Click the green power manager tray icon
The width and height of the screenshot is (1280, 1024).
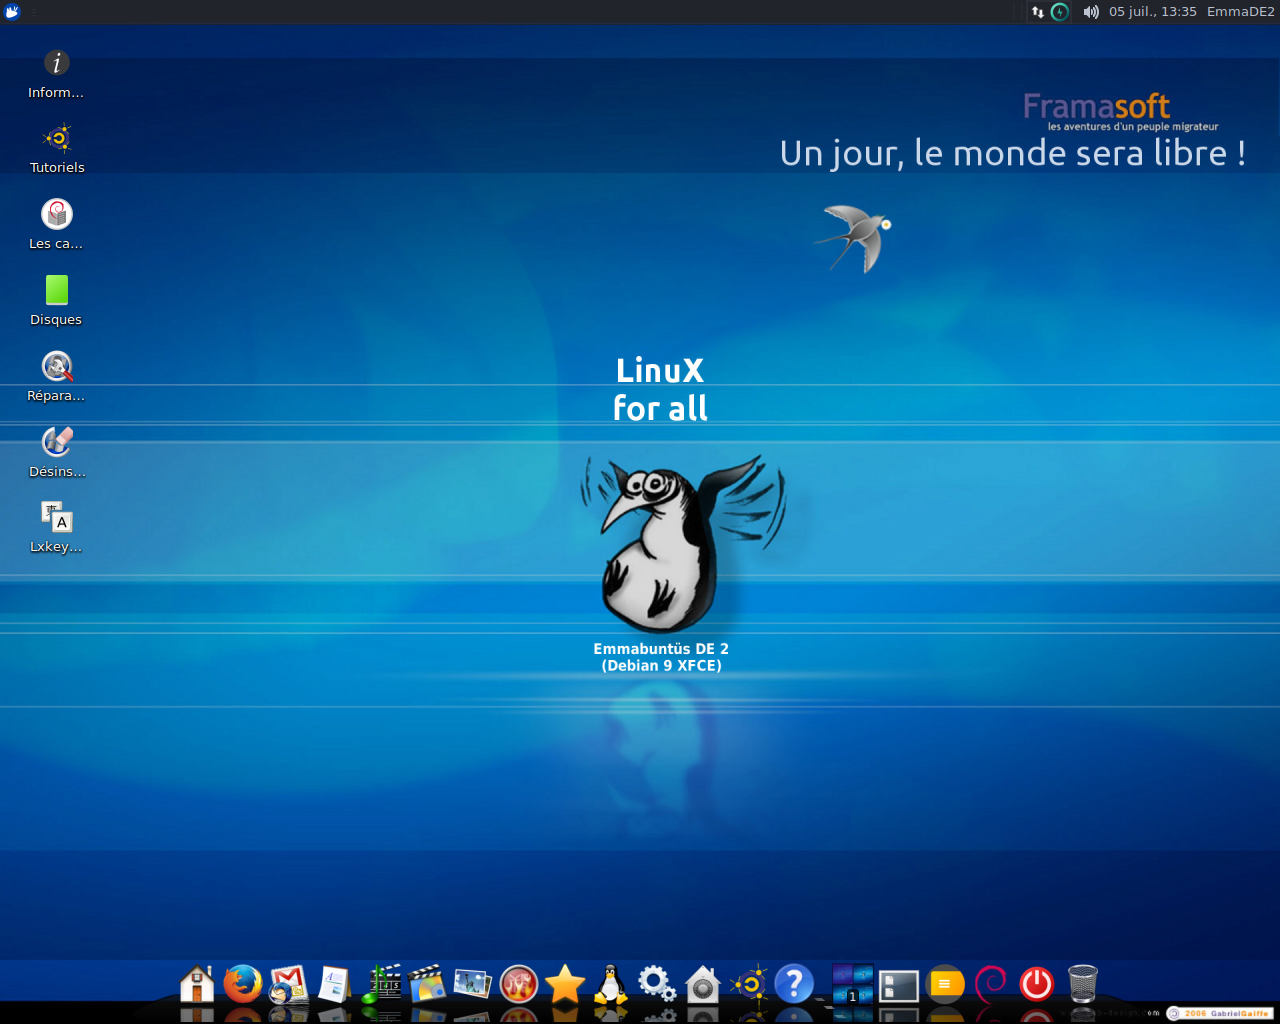[1060, 12]
